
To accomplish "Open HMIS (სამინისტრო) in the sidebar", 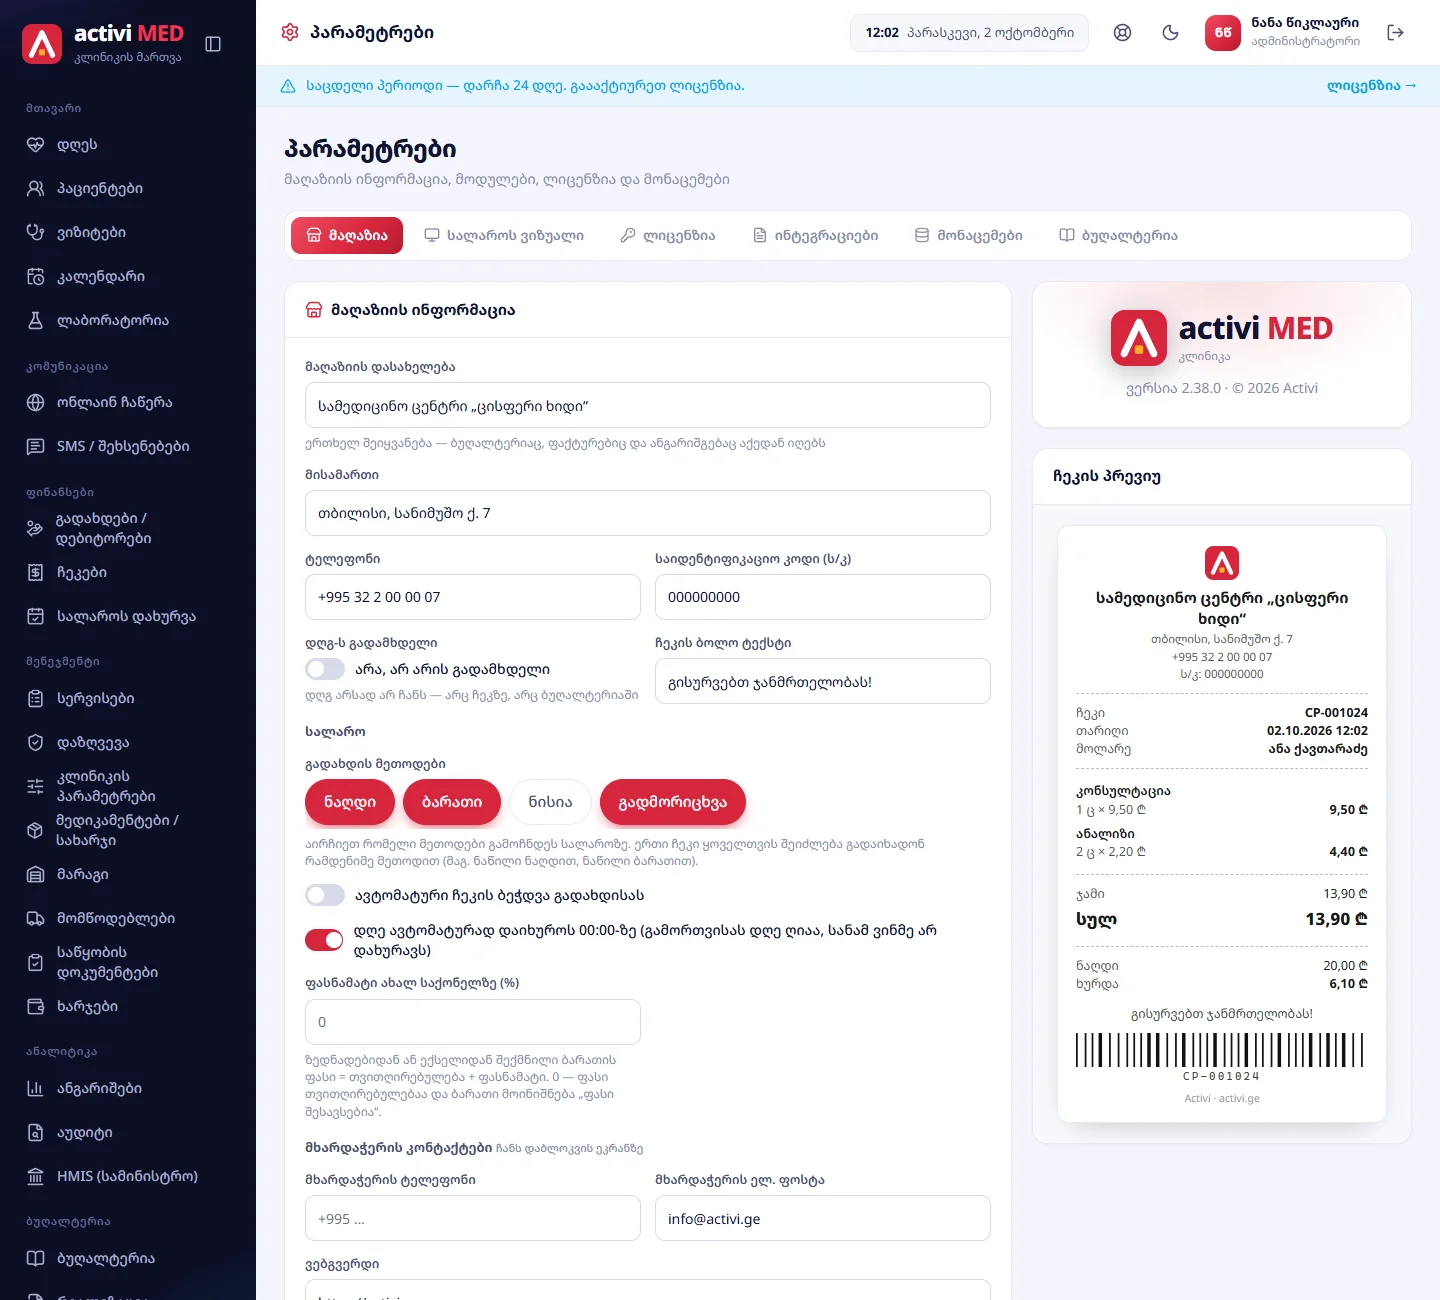I will [128, 1177].
